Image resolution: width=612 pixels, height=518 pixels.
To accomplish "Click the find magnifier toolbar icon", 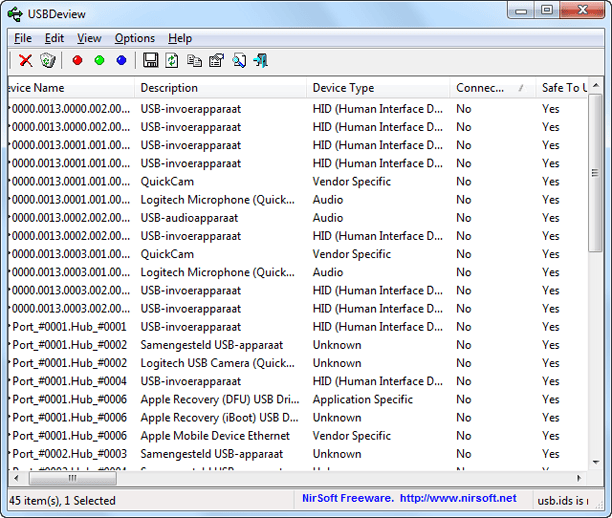I will tap(239, 61).
